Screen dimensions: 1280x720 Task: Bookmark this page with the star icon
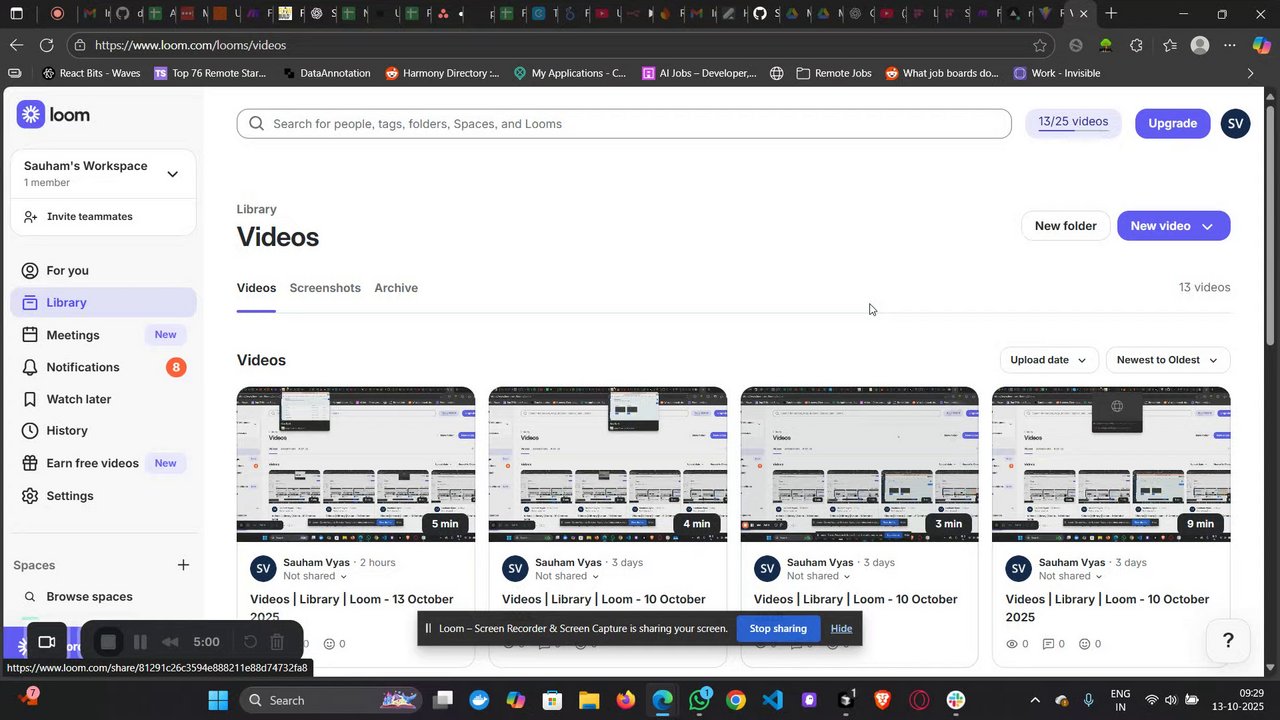tap(1040, 45)
